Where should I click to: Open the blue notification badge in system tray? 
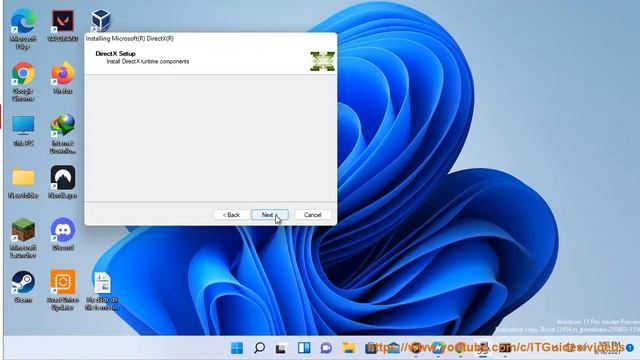630,348
